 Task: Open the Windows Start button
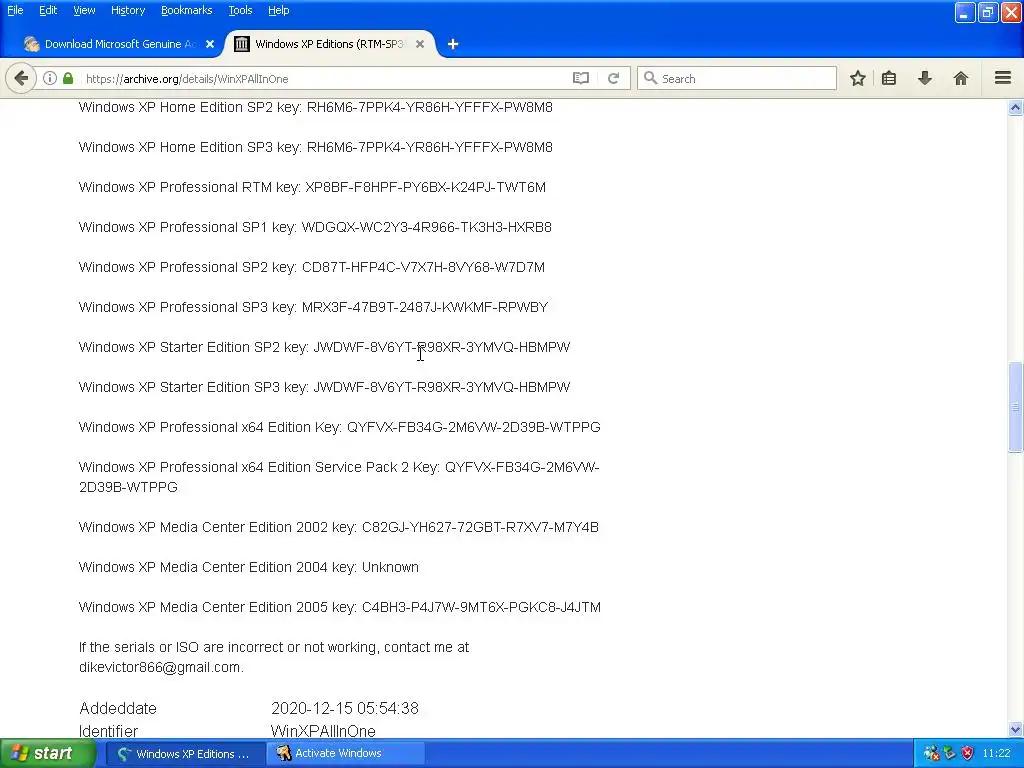(x=48, y=754)
